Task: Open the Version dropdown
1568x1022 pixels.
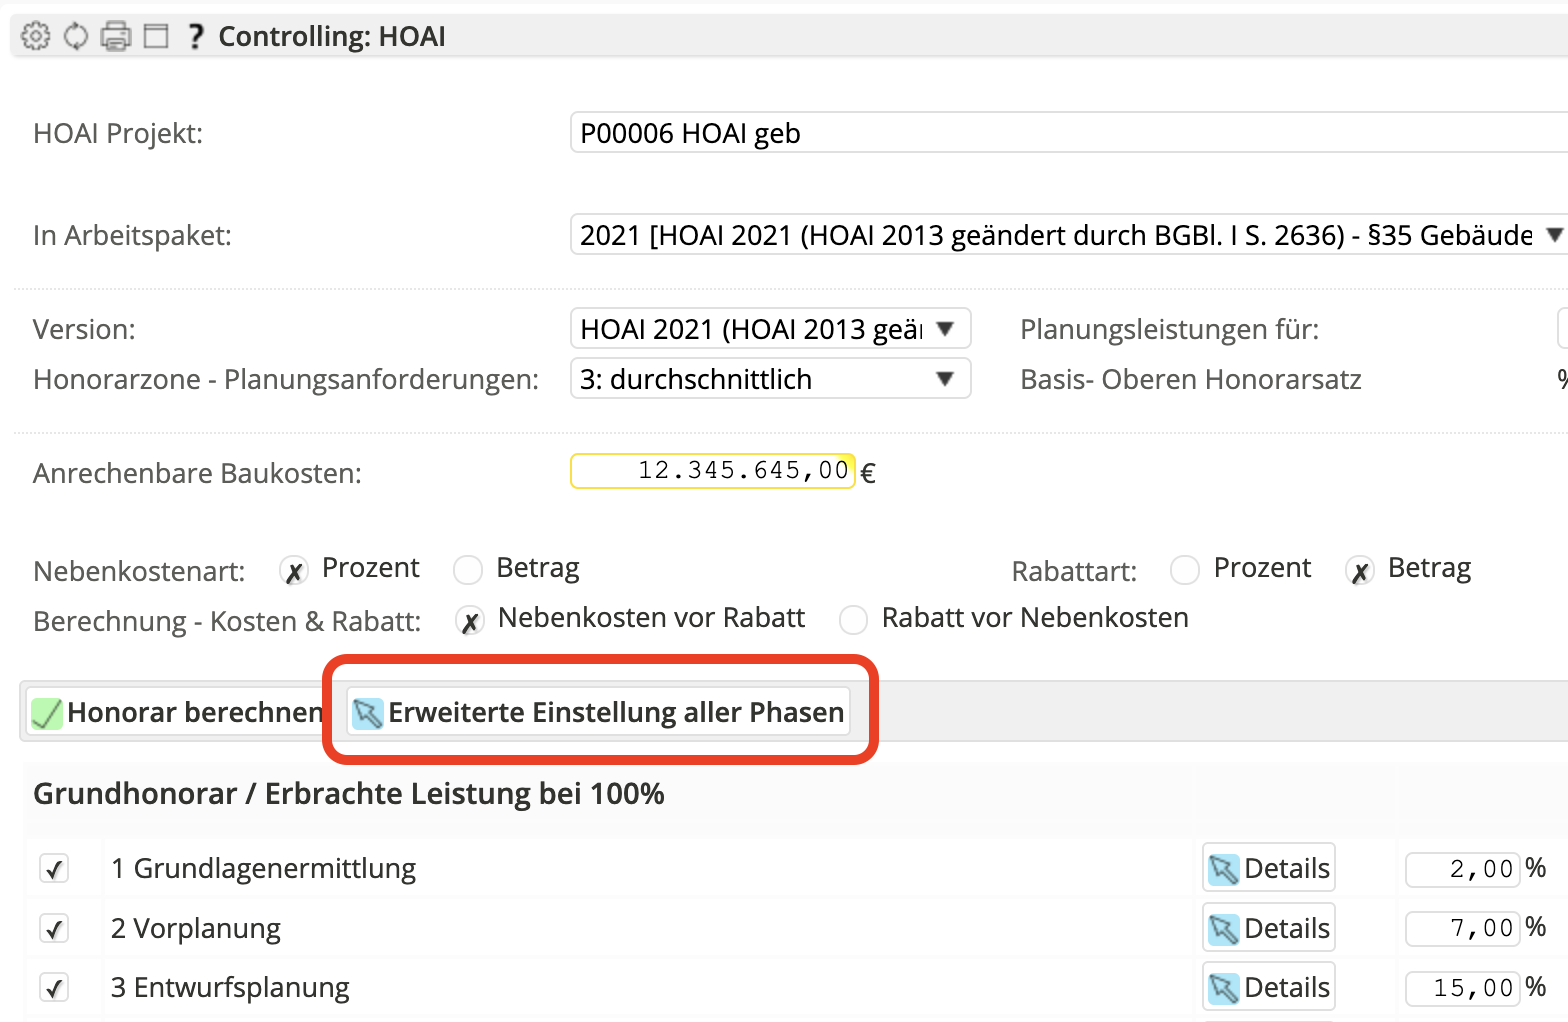Action: [770, 329]
